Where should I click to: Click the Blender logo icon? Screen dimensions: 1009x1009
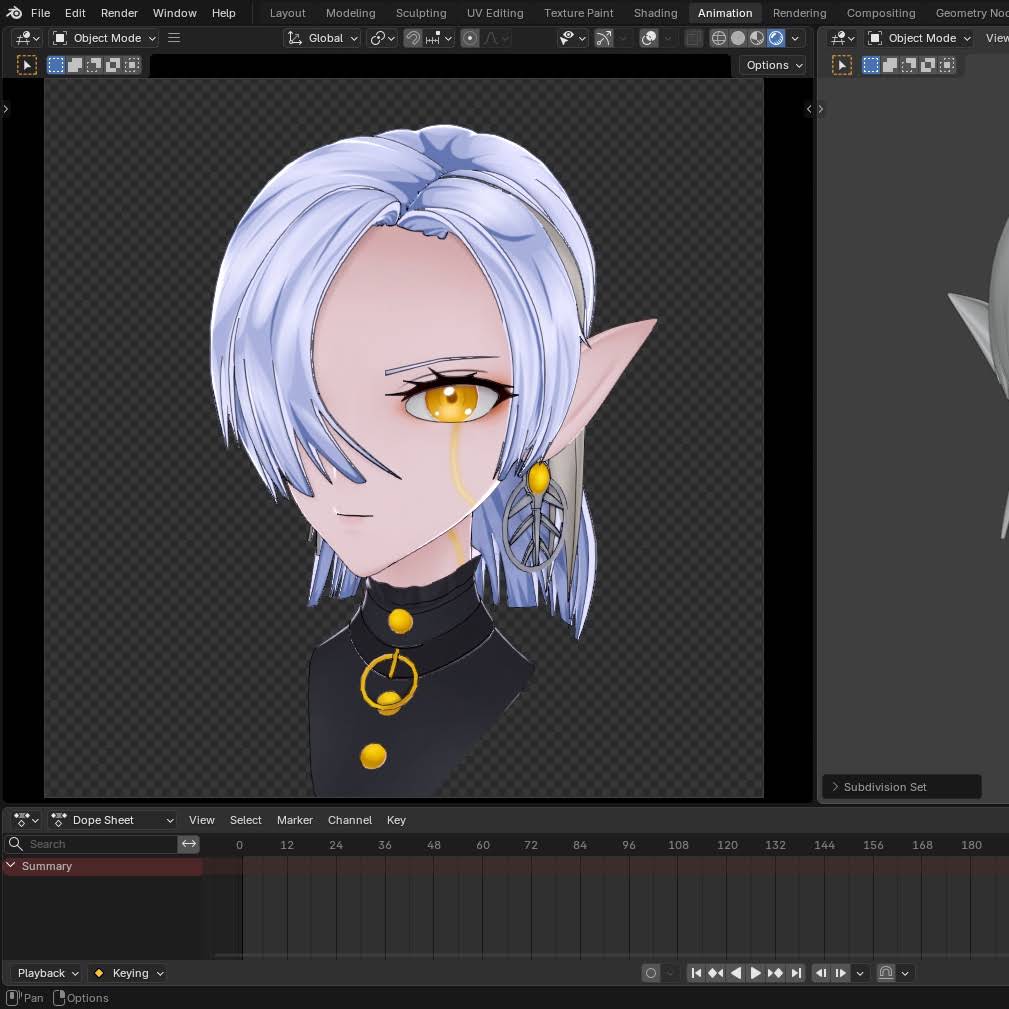[14, 13]
